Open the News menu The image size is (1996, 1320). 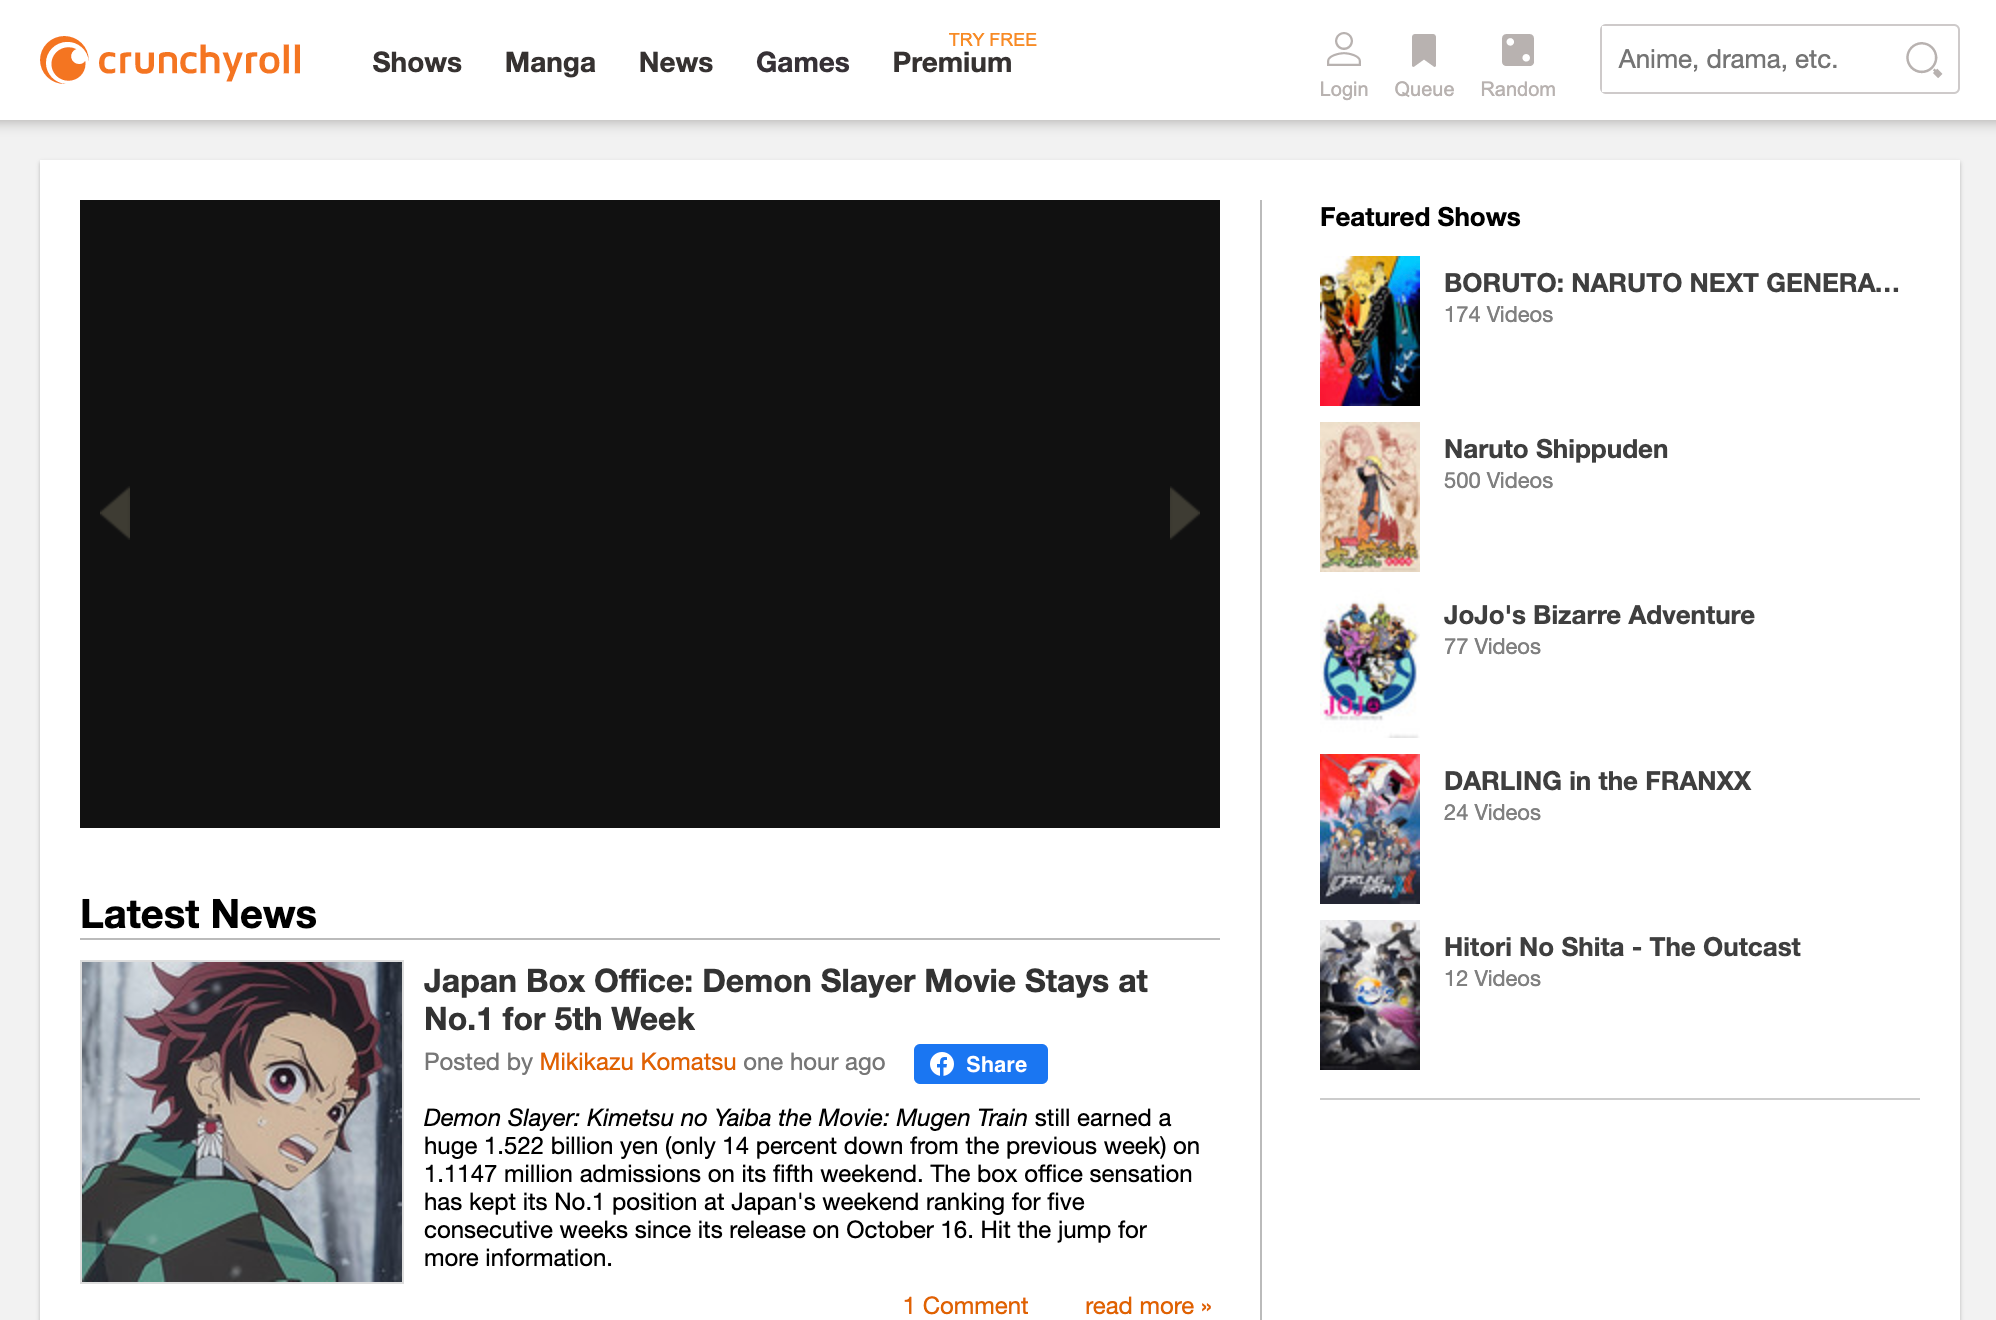(676, 62)
